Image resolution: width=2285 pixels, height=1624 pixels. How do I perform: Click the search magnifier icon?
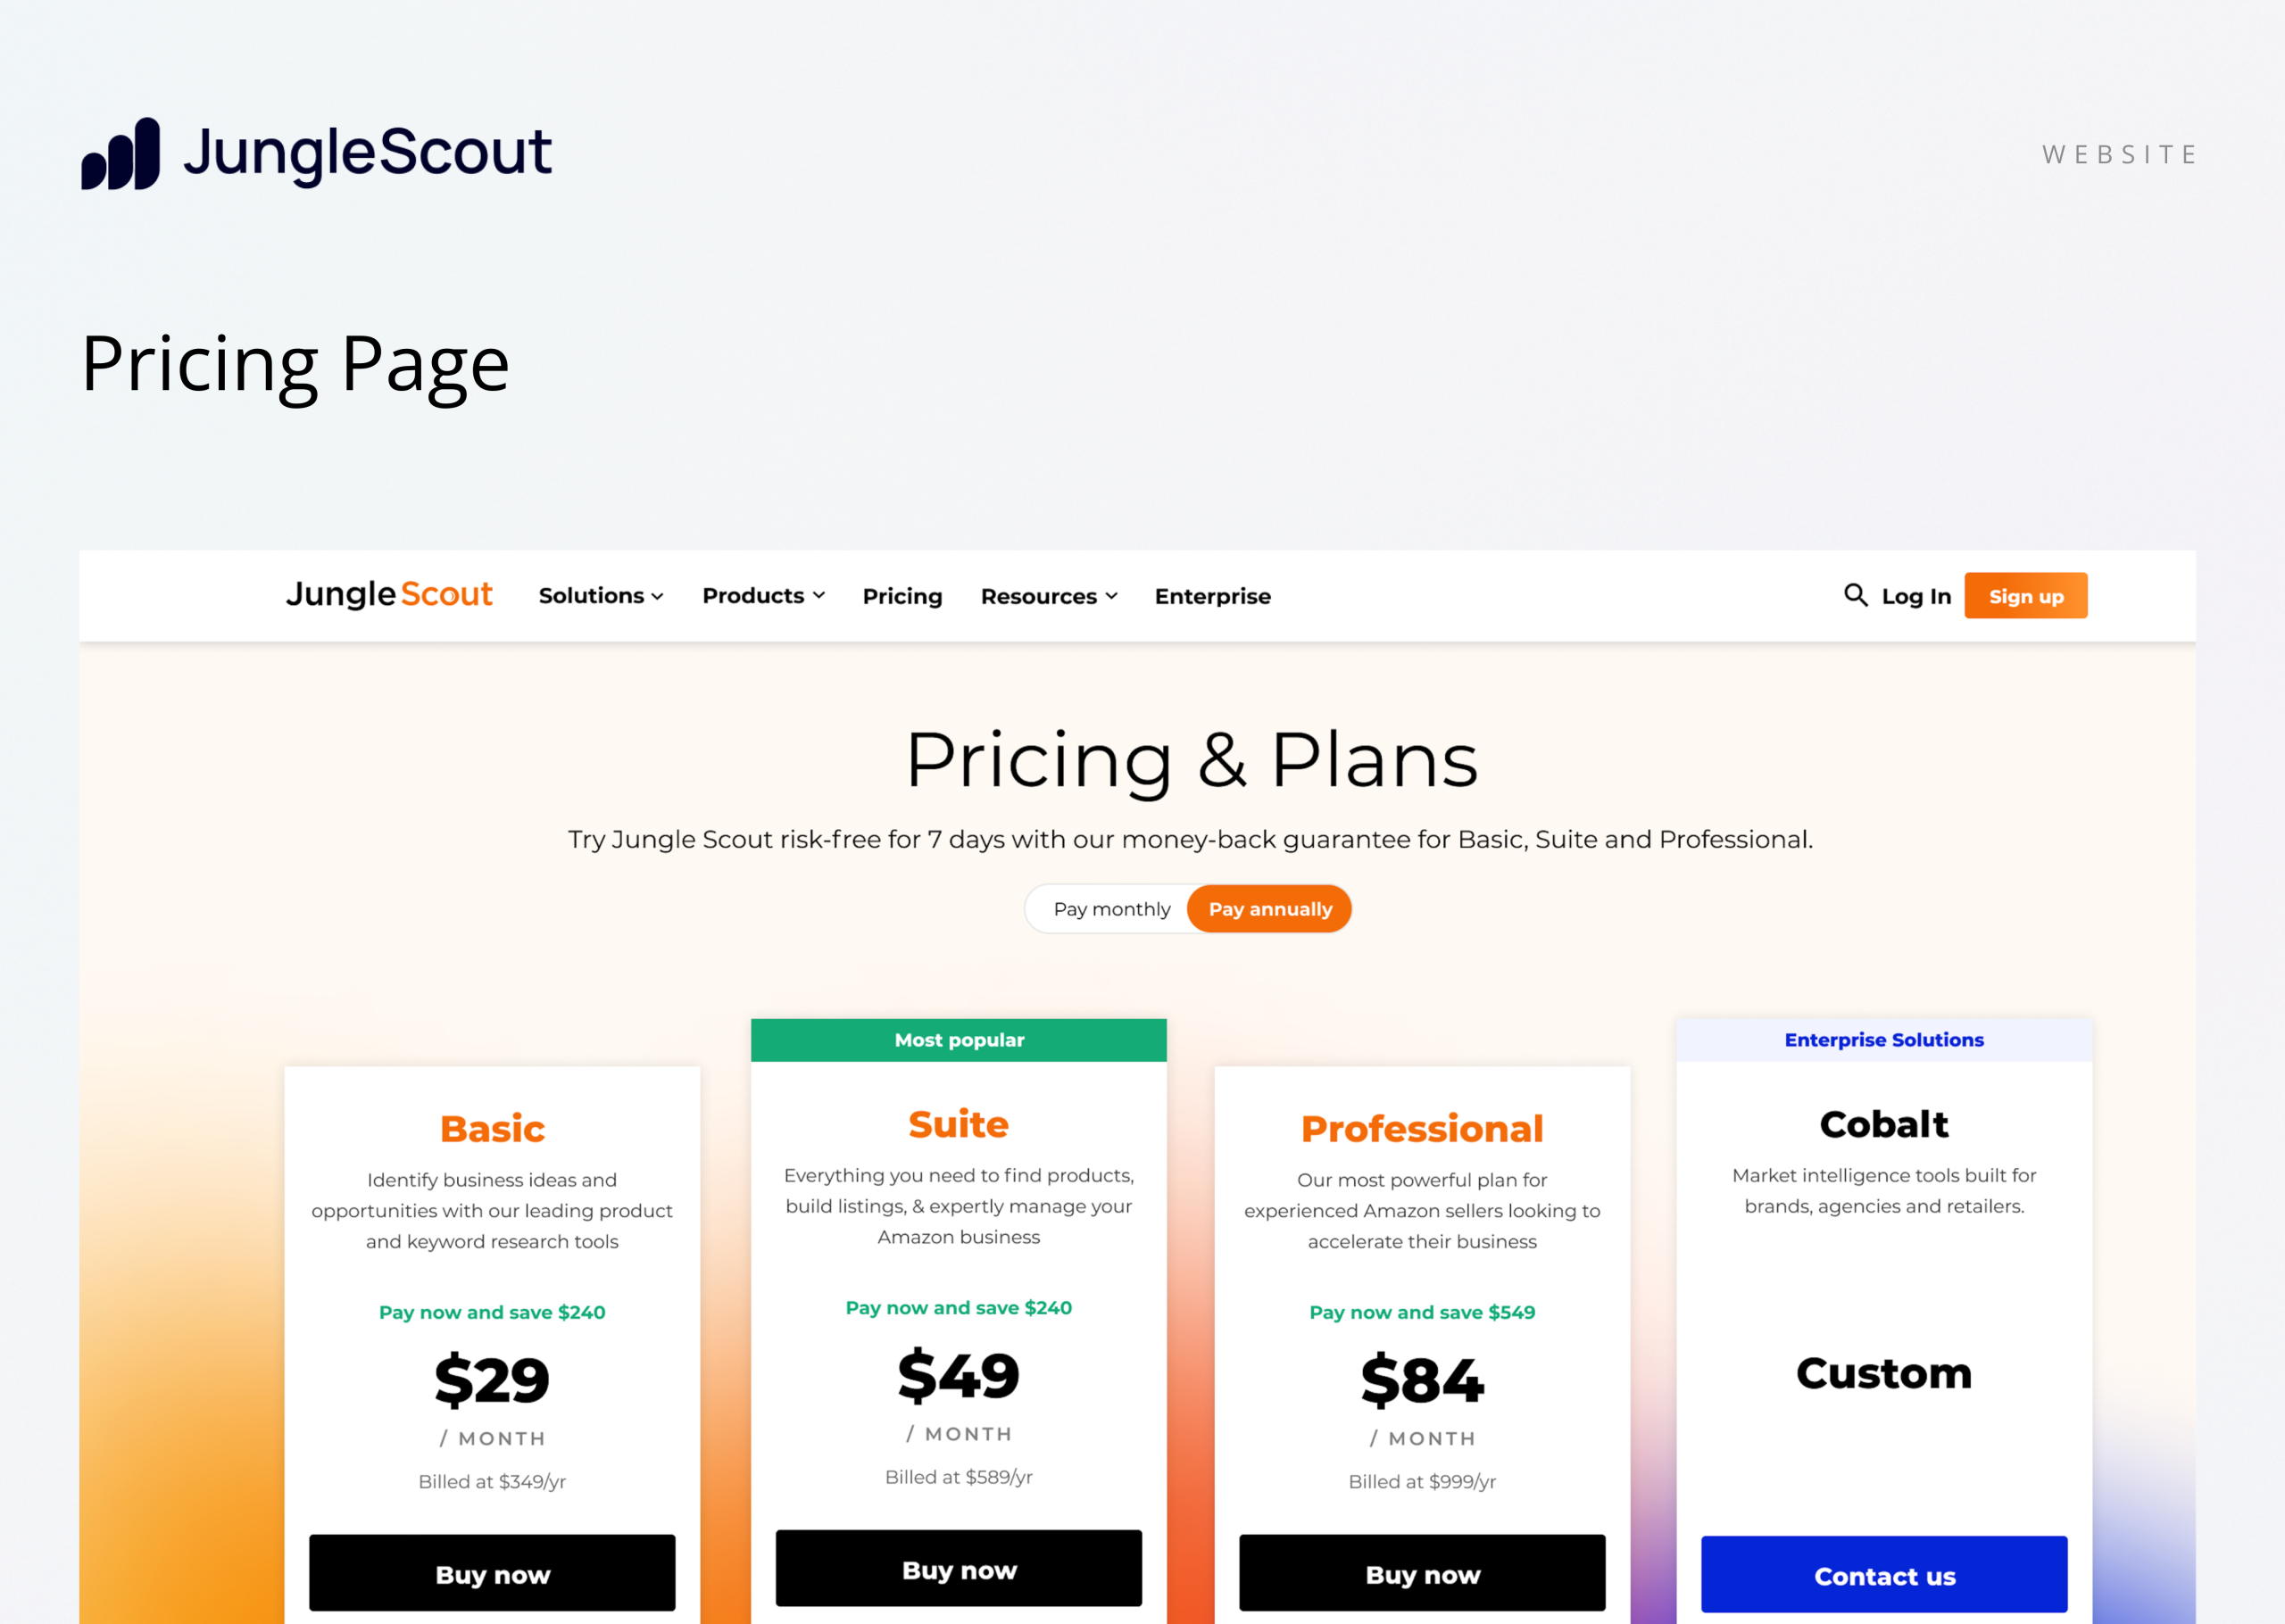[x=1855, y=595]
